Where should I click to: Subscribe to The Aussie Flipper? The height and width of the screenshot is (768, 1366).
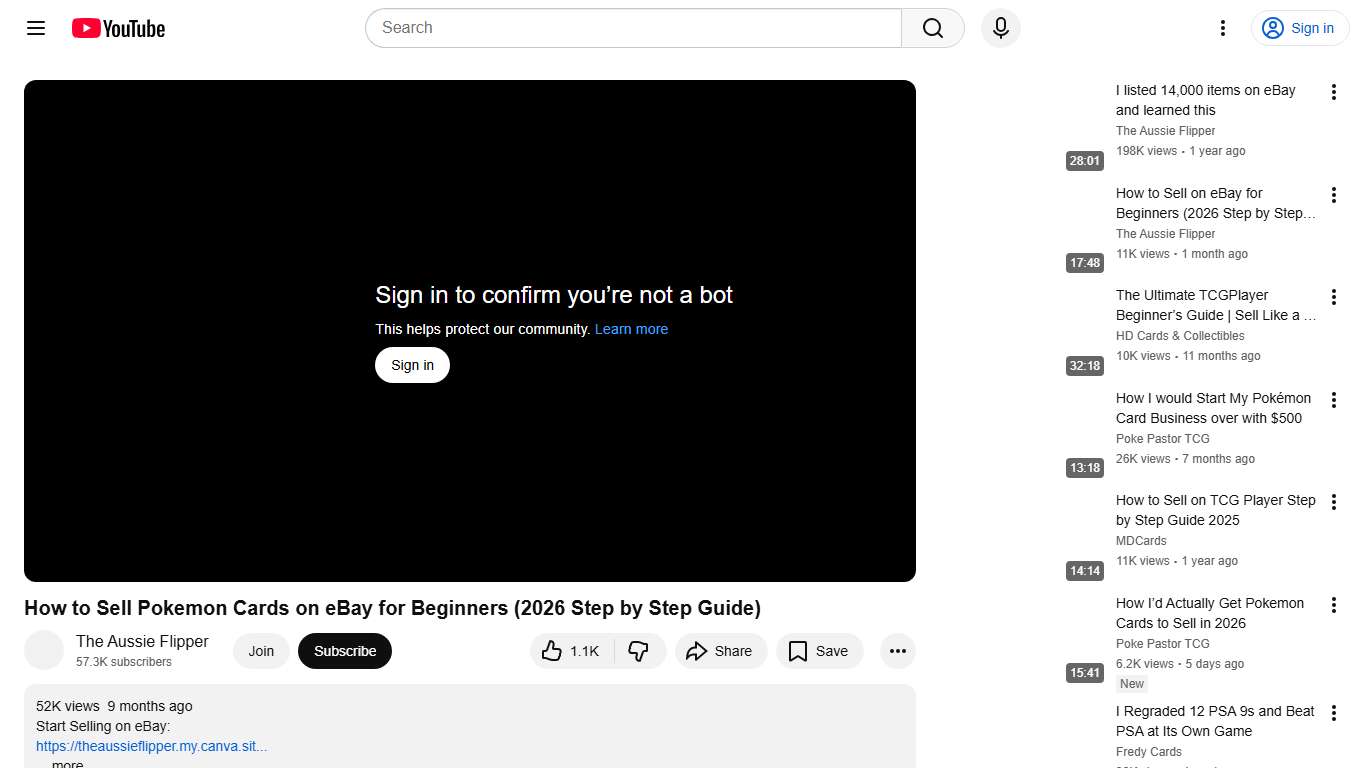pos(344,650)
